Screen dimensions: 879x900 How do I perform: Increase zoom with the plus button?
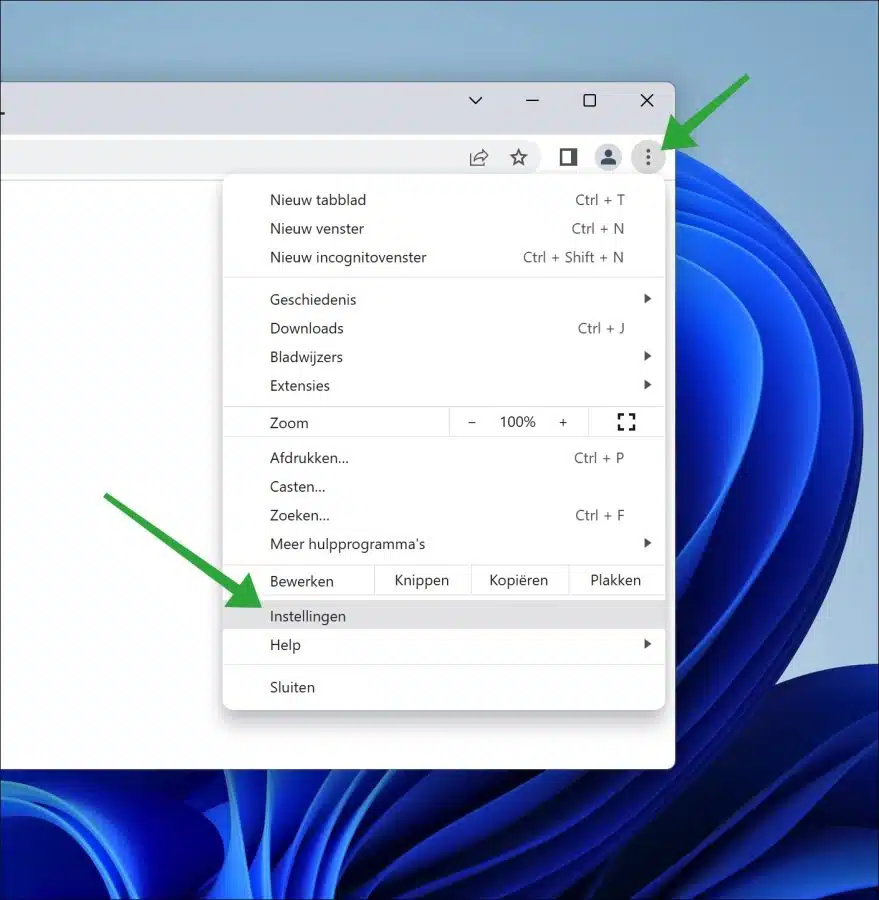pos(563,422)
